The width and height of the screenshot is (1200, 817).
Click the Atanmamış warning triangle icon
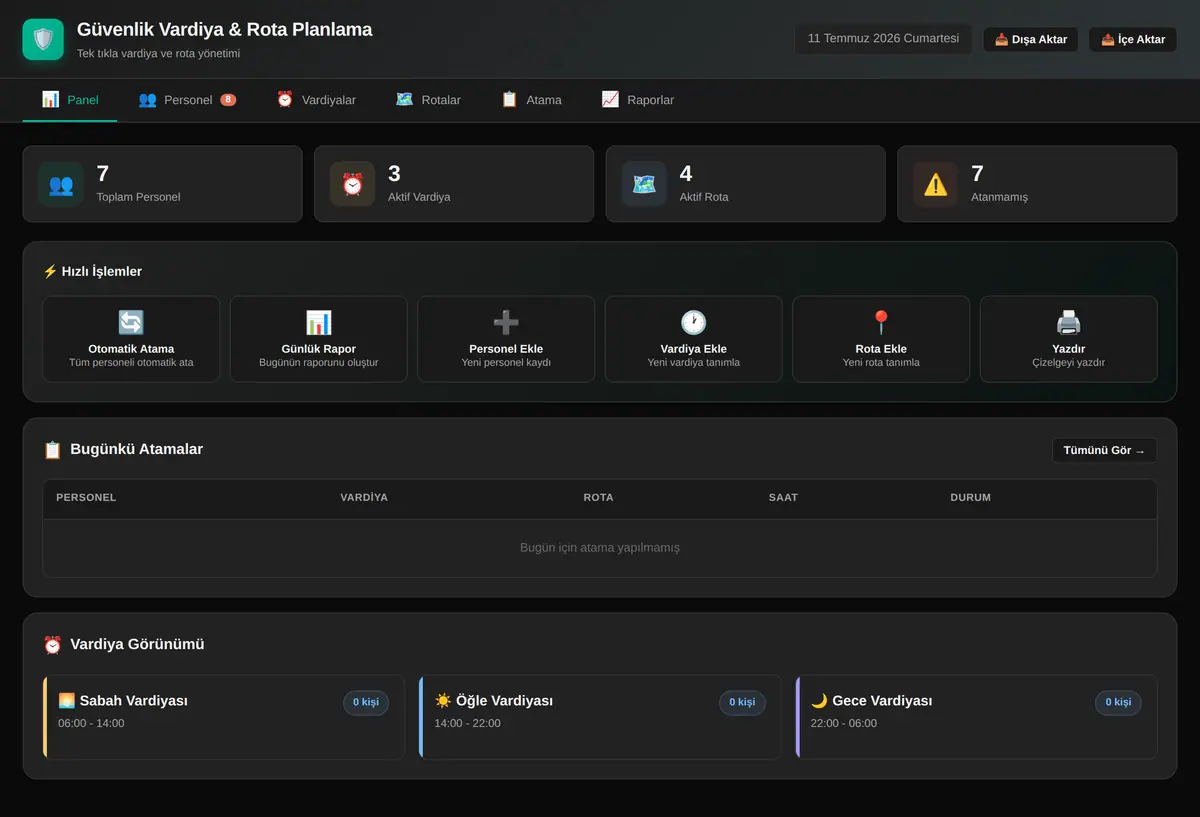click(936, 184)
